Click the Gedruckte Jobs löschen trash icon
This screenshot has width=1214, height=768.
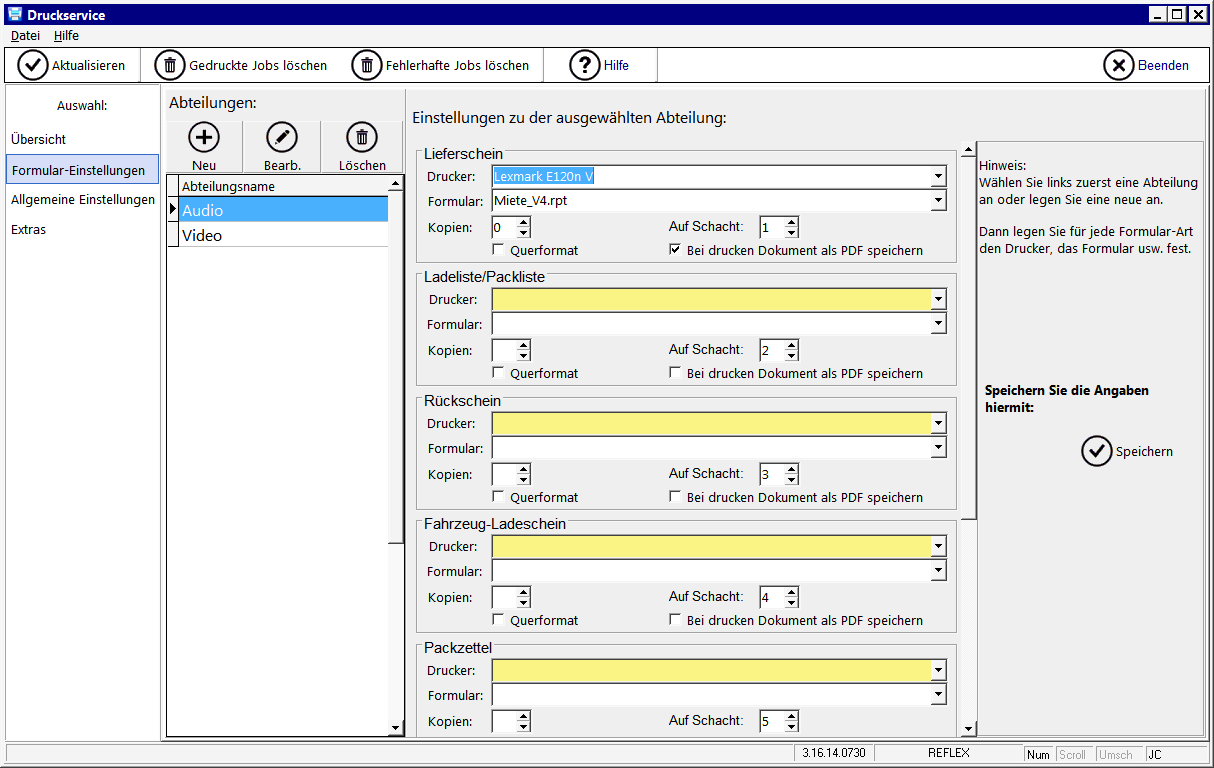170,65
